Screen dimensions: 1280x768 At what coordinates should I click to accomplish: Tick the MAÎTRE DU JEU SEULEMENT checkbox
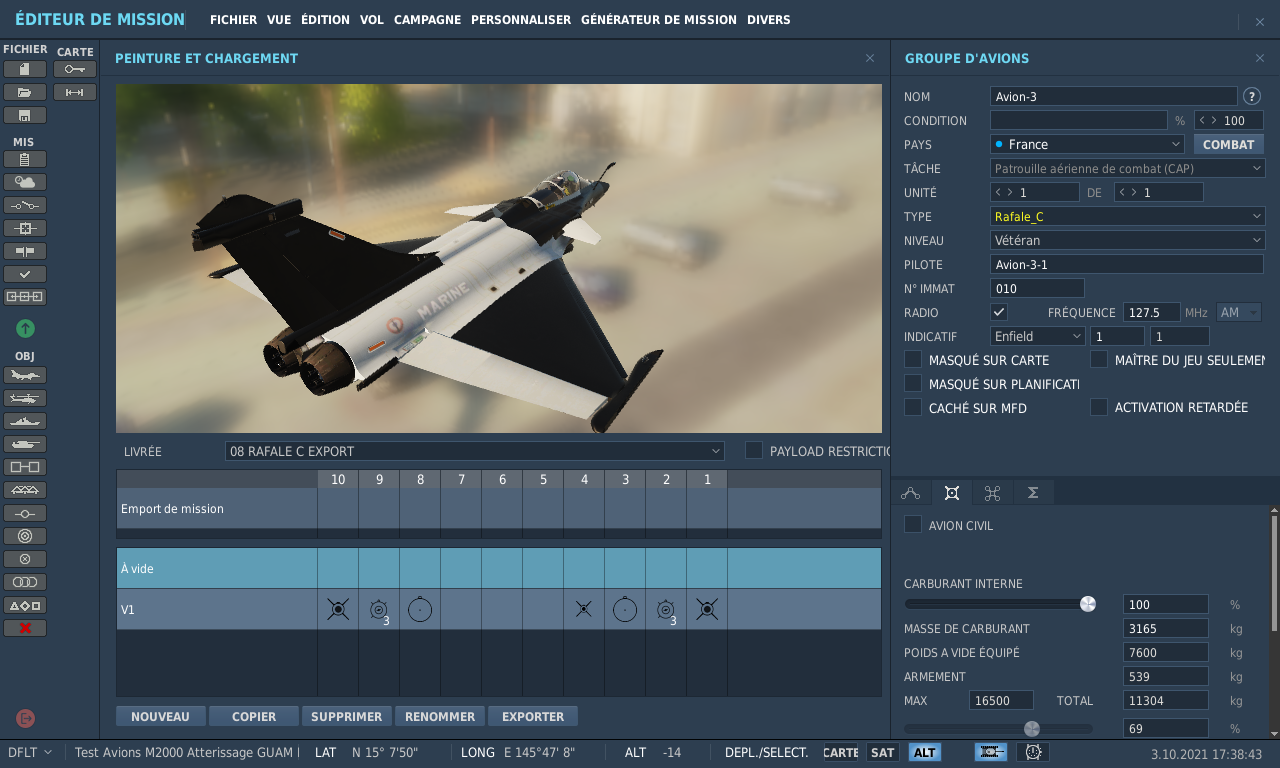coord(1099,359)
